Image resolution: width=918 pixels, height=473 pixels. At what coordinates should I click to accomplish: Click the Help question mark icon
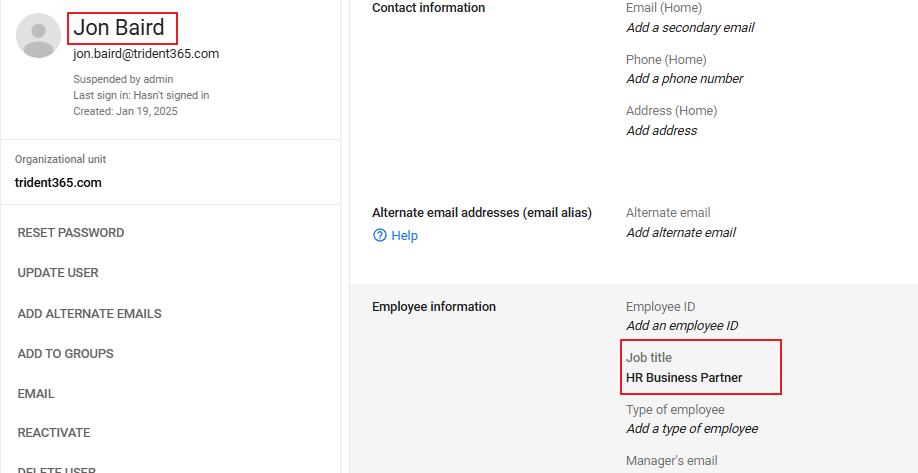click(380, 236)
